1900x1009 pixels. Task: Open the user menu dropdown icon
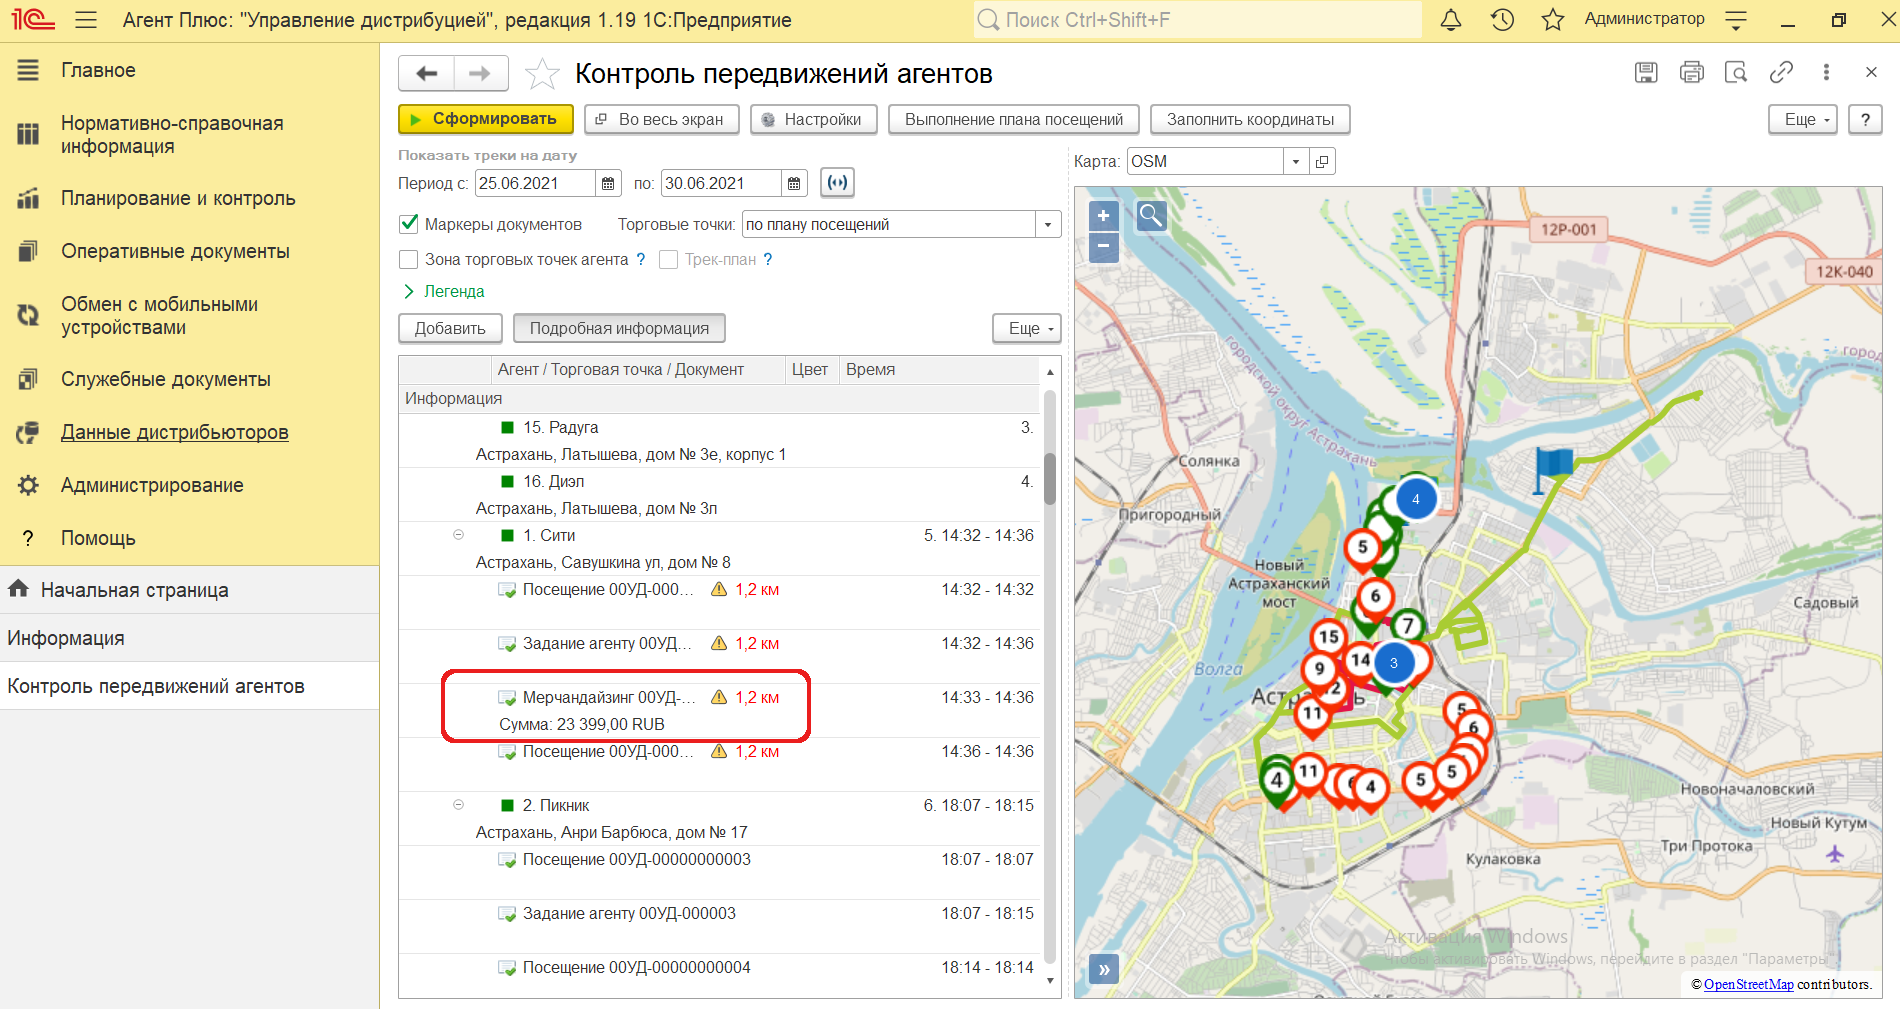tap(1736, 20)
